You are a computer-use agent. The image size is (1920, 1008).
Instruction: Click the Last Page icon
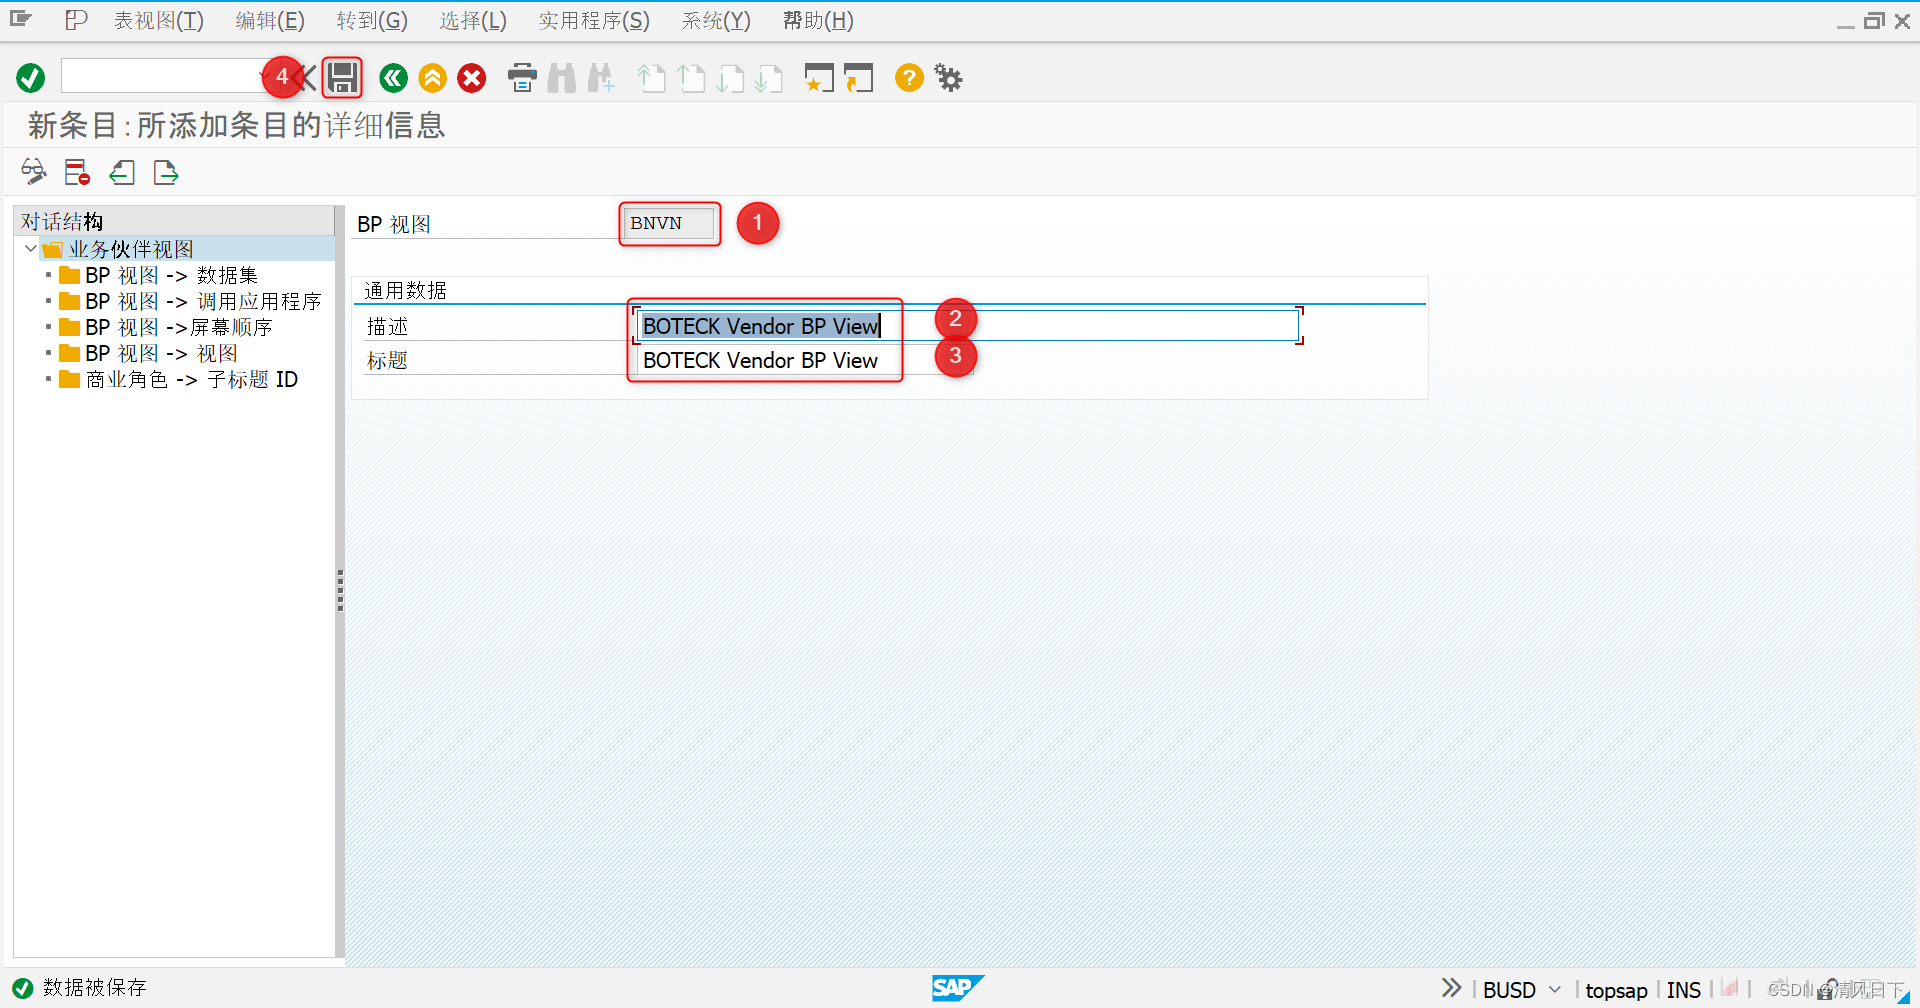[x=769, y=78]
